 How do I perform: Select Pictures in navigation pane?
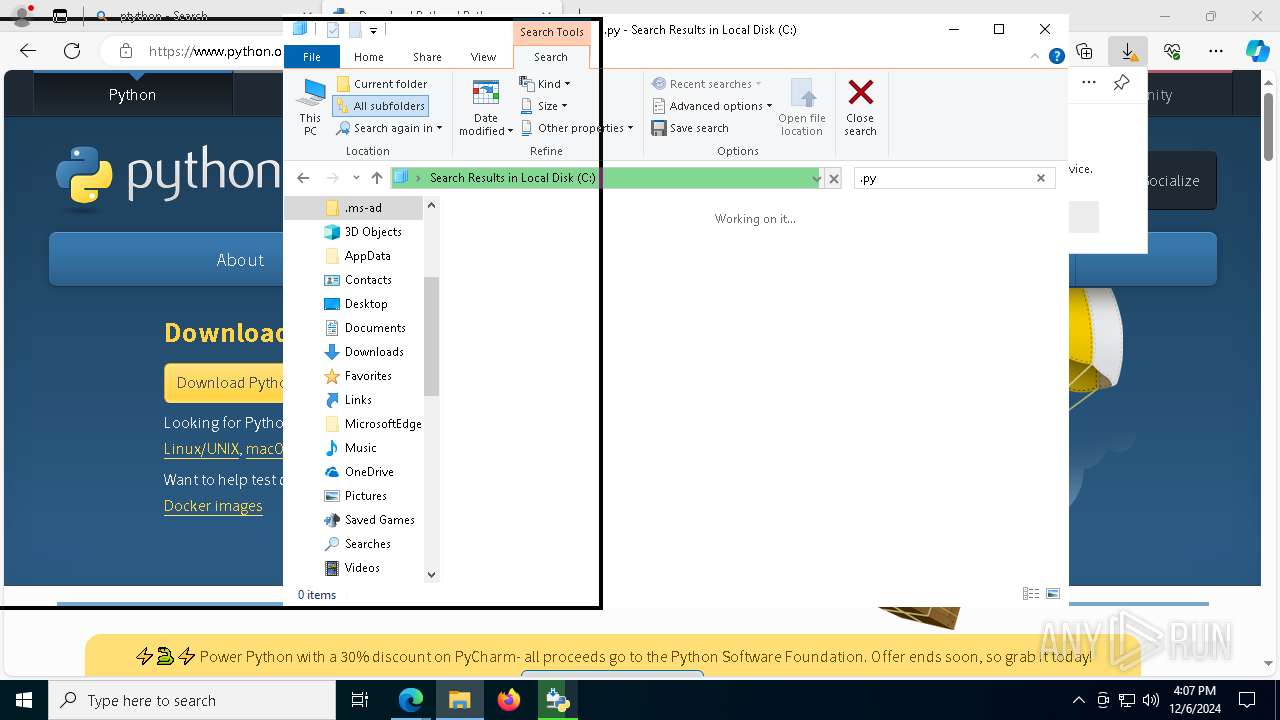pos(356,496)
